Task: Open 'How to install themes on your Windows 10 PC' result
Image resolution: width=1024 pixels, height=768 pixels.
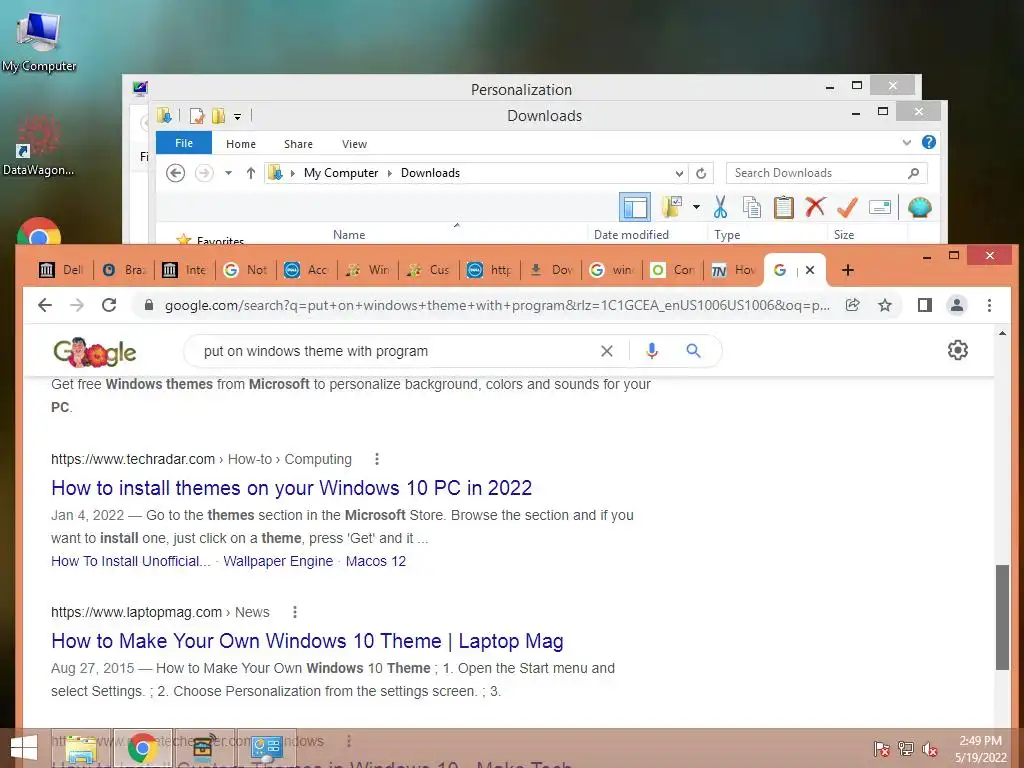Action: click(291, 488)
